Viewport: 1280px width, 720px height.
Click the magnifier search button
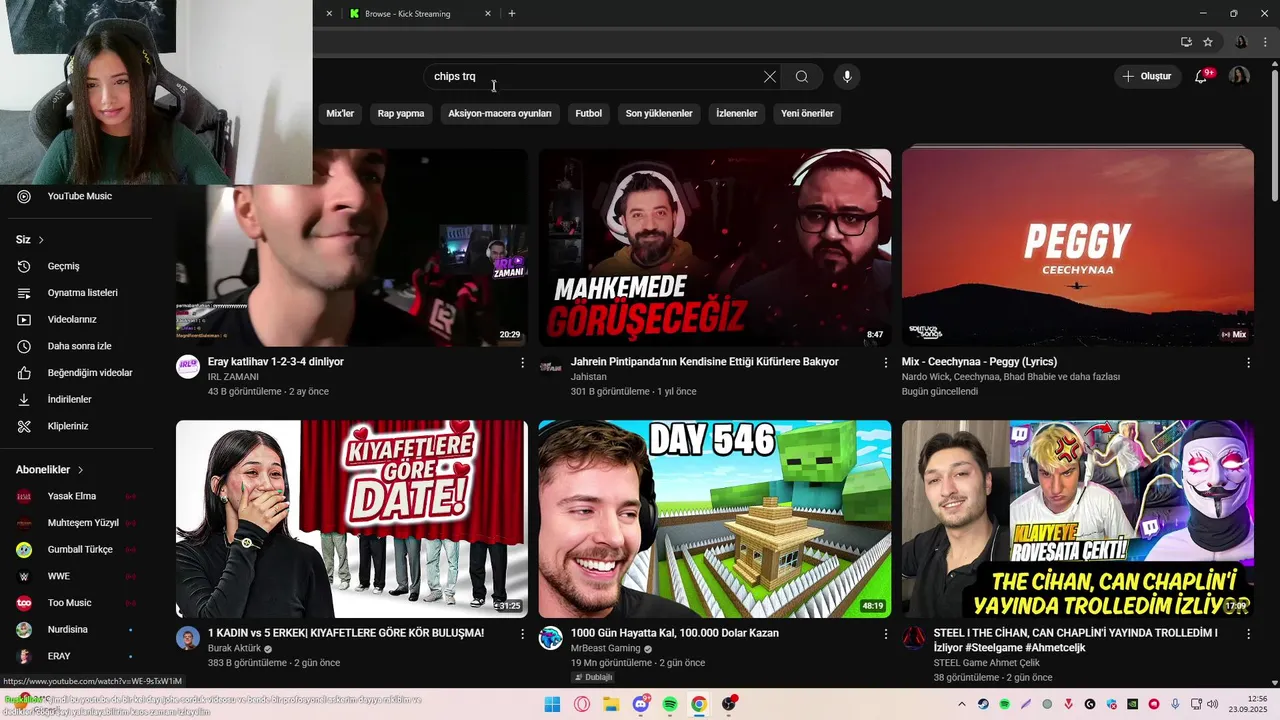[802, 77]
